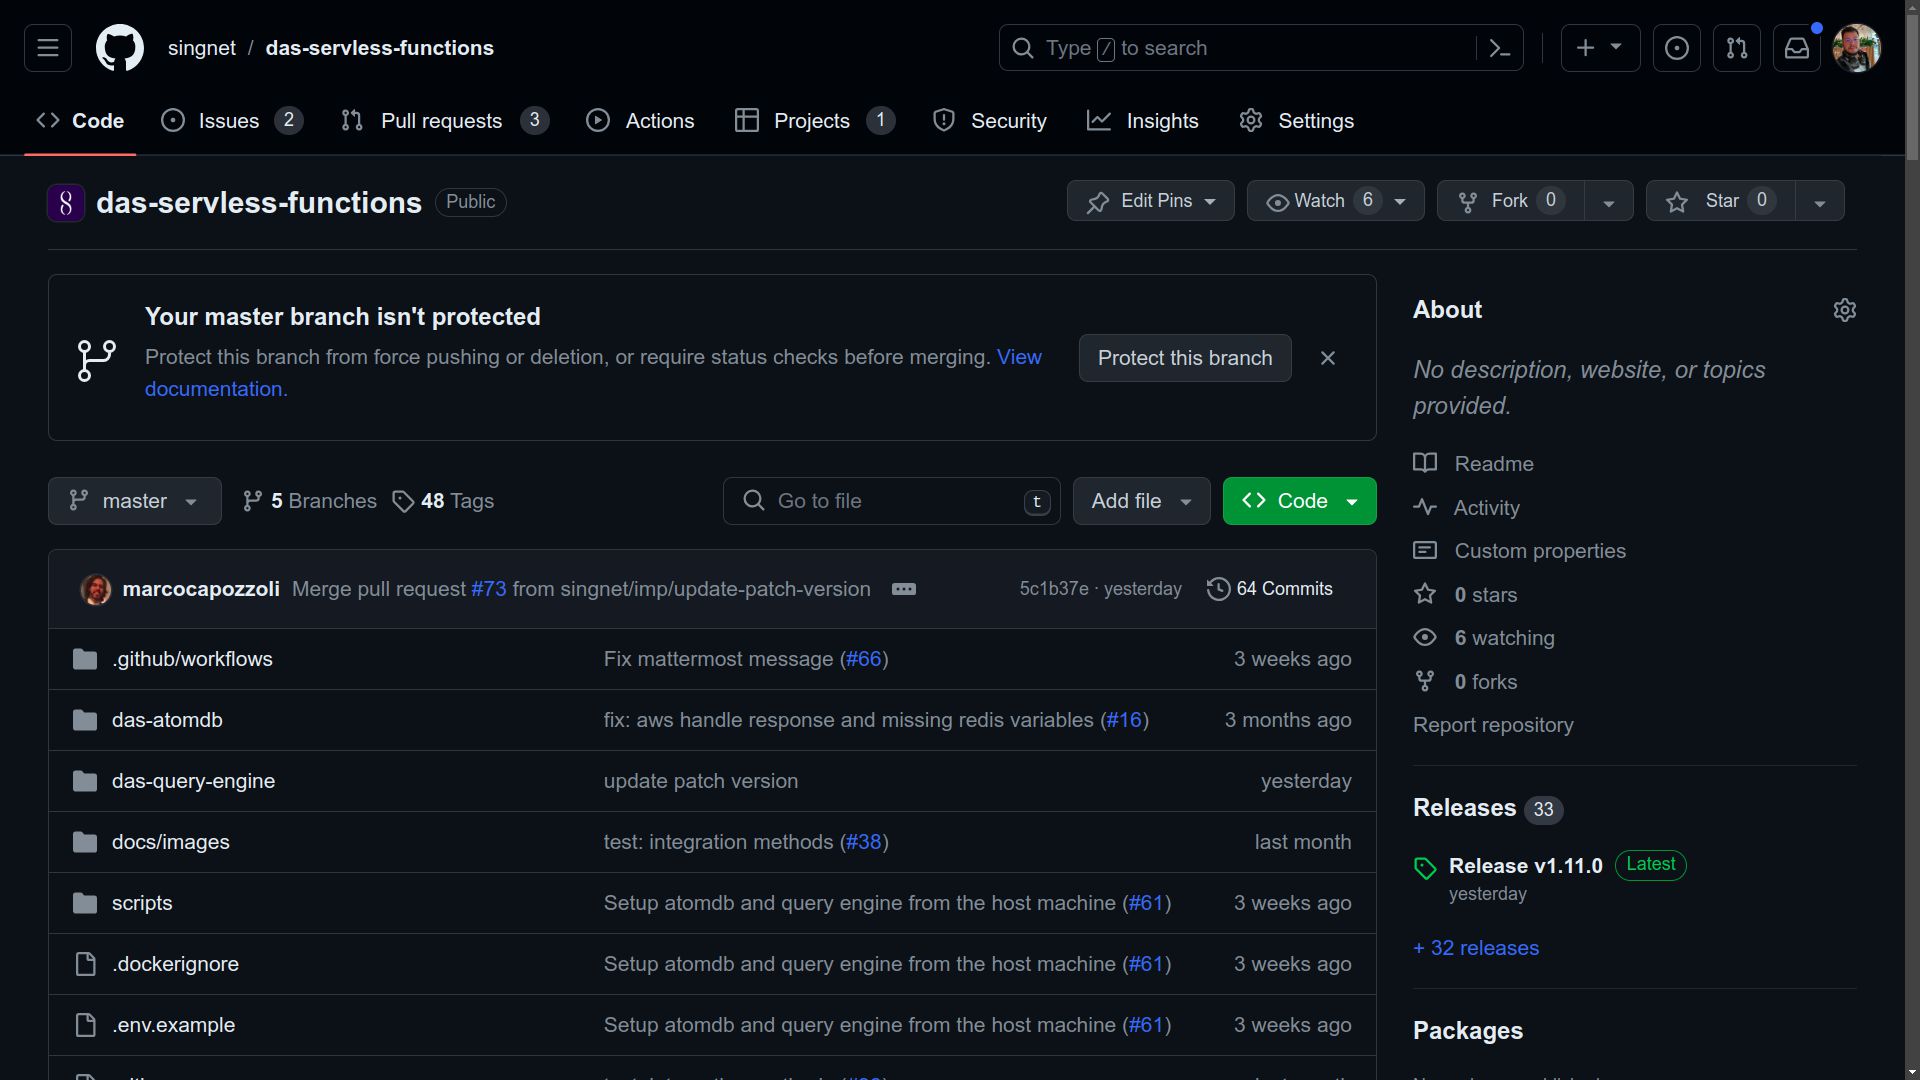Viewport: 1920px width, 1080px height.
Task: Toggle the star count expander arrow
Action: [1820, 200]
